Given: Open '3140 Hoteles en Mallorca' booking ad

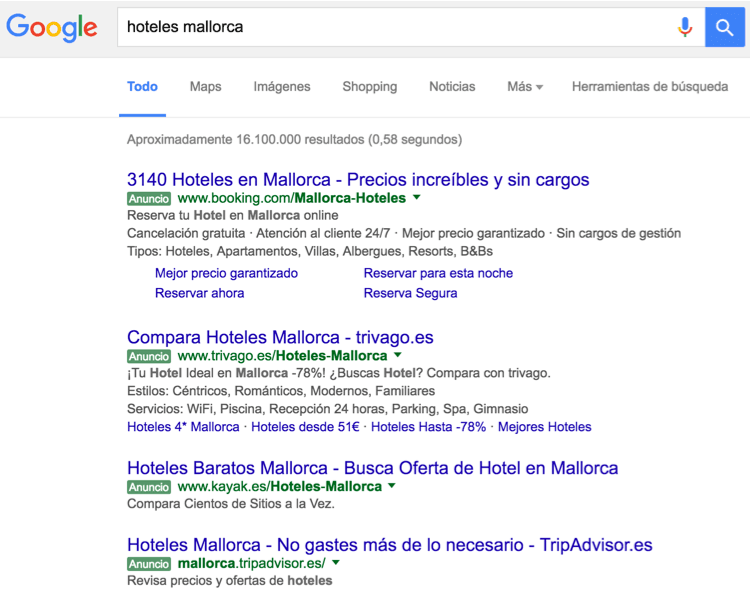Looking at the screenshot, I should (358, 180).
